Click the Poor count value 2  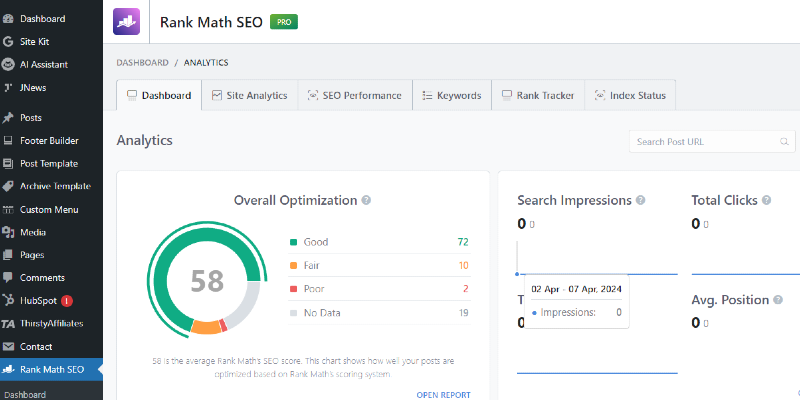coord(466,289)
